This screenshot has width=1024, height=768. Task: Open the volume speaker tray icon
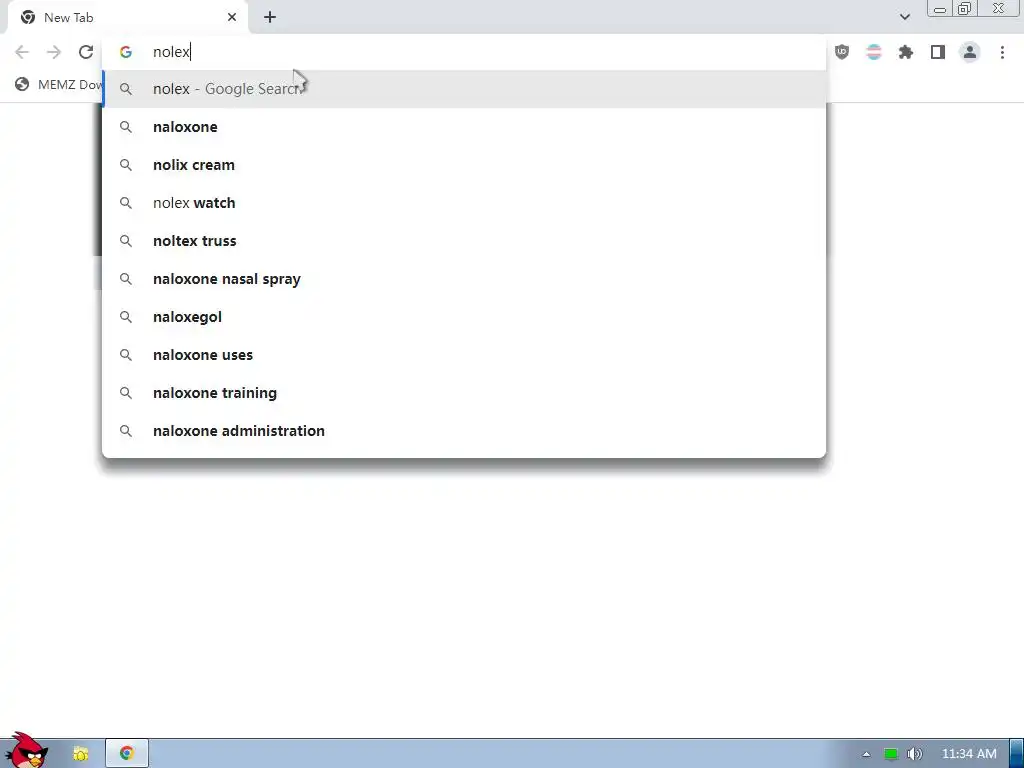915,754
